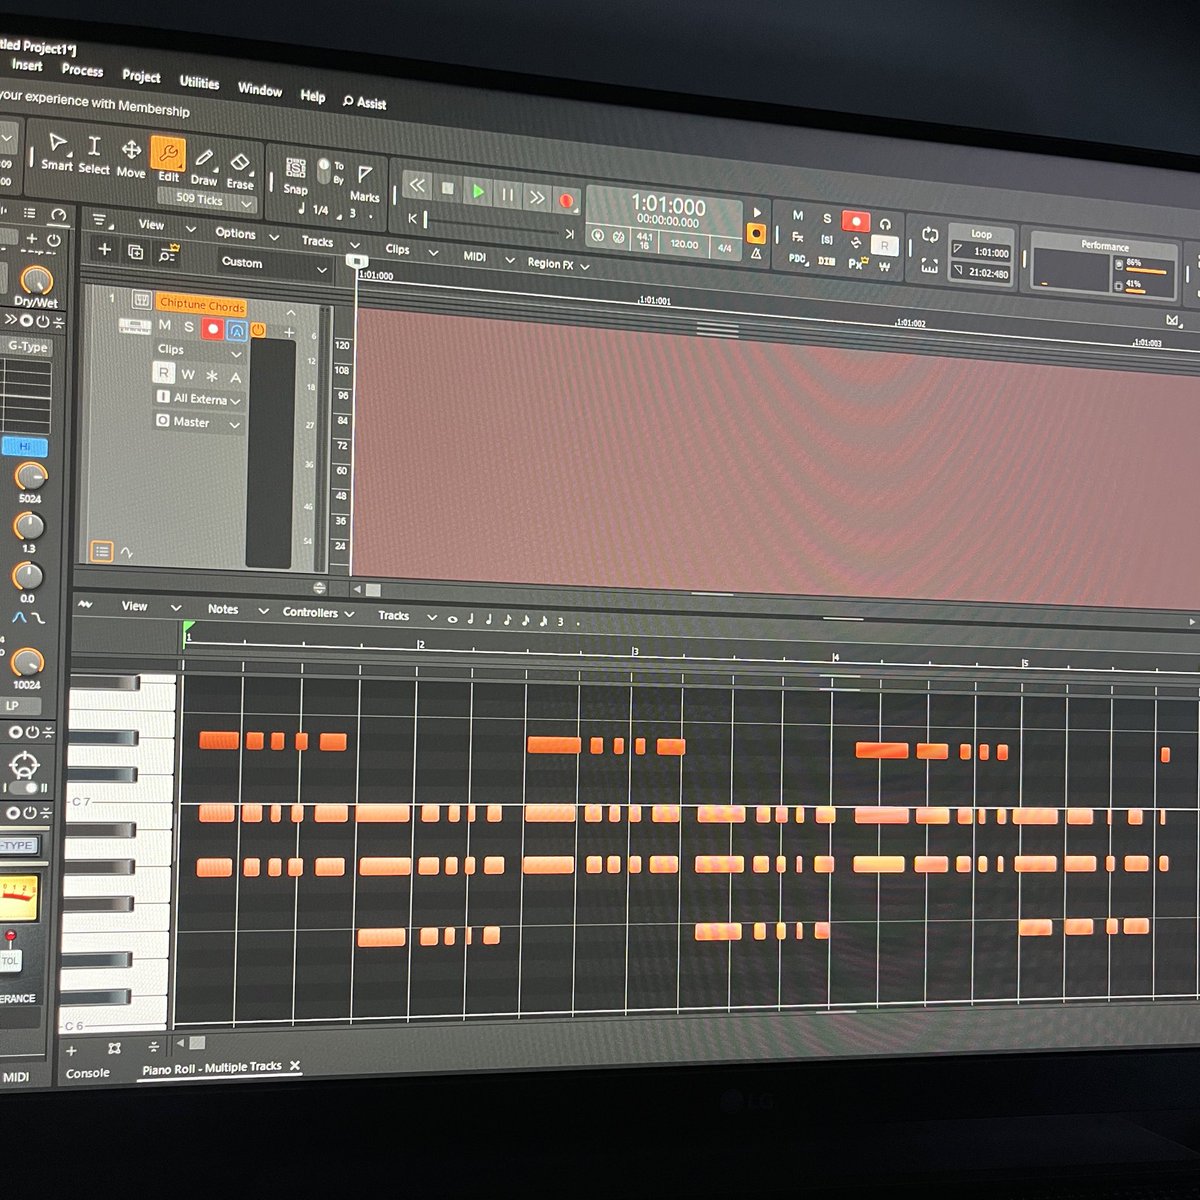Screen dimensions: 1200x1200
Task: Activate the Move tool
Action: [x=131, y=158]
